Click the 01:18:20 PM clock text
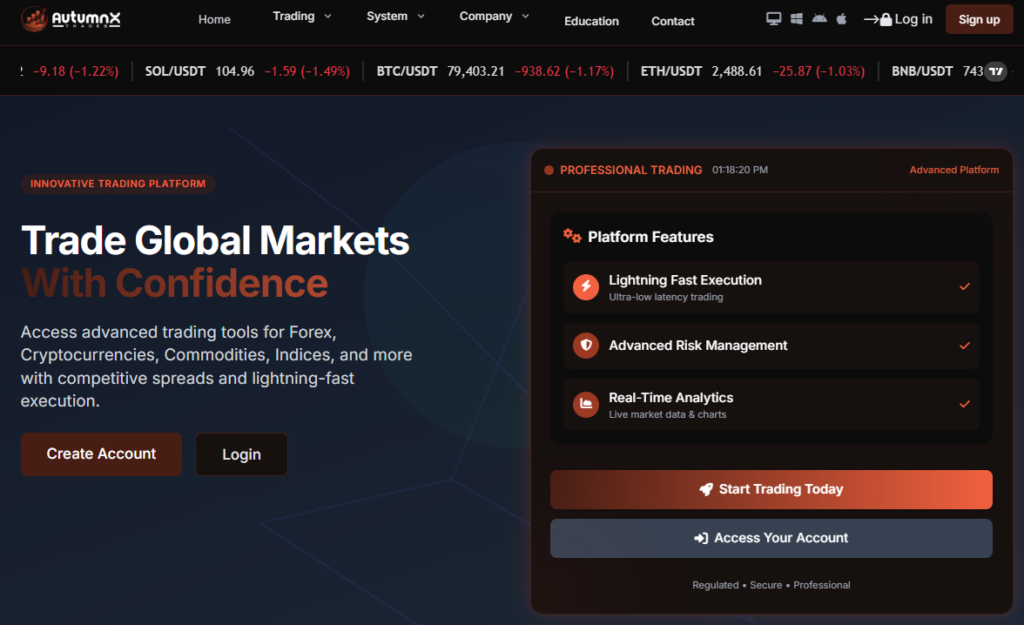Viewport: 1024px width, 625px height. pyautogui.click(x=740, y=170)
